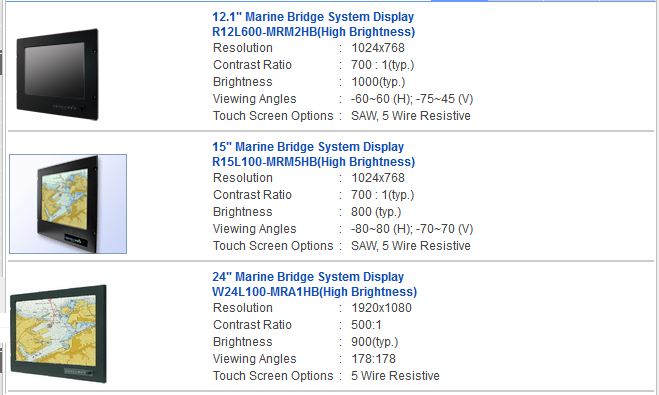Click the 12.1" display's Touch Screen Options label

click(x=273, y=116)
